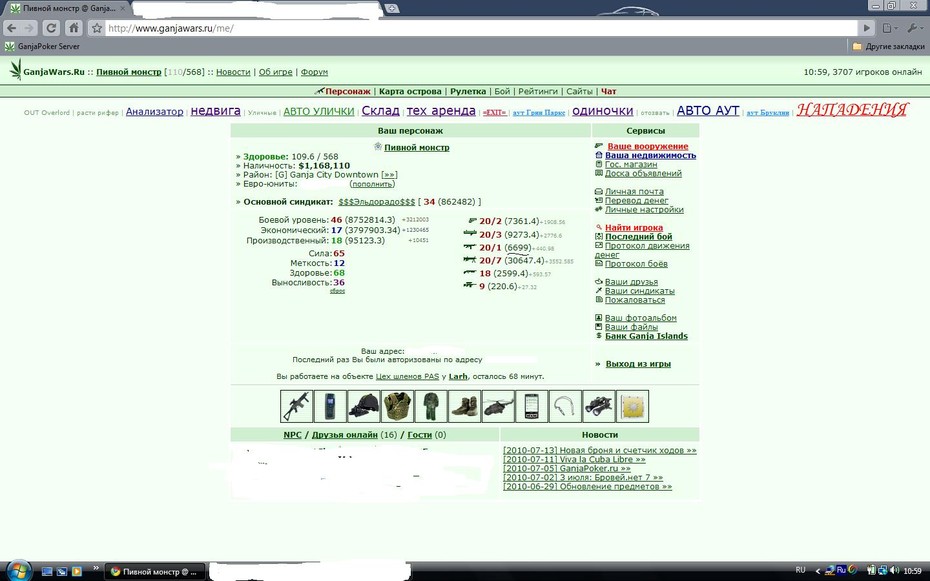The height and width of the screenshot is (581, 930).
Task: Click the Chrome 'Пивной монстр' taskbar button
Action: point(155,572)
